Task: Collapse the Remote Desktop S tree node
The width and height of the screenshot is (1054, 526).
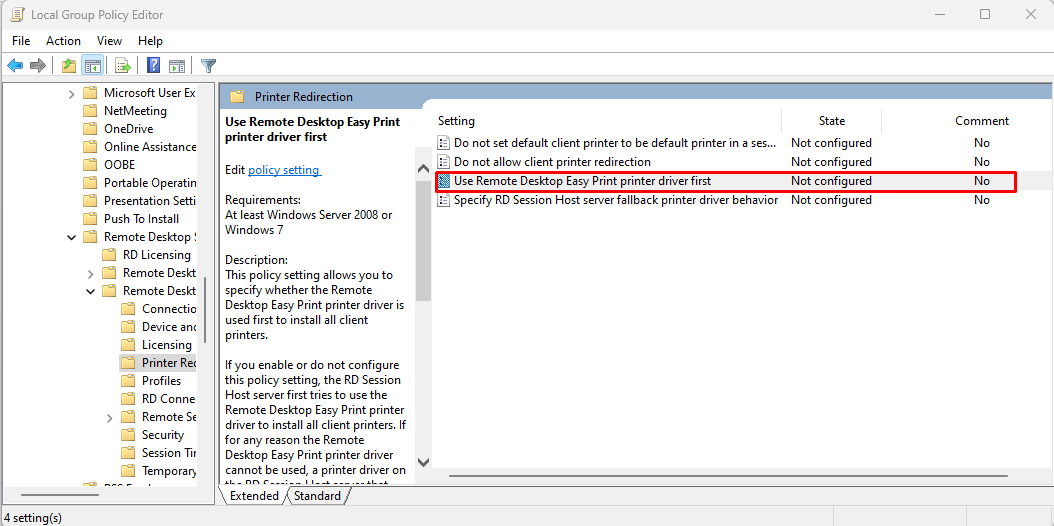Action: coord(71,237)
